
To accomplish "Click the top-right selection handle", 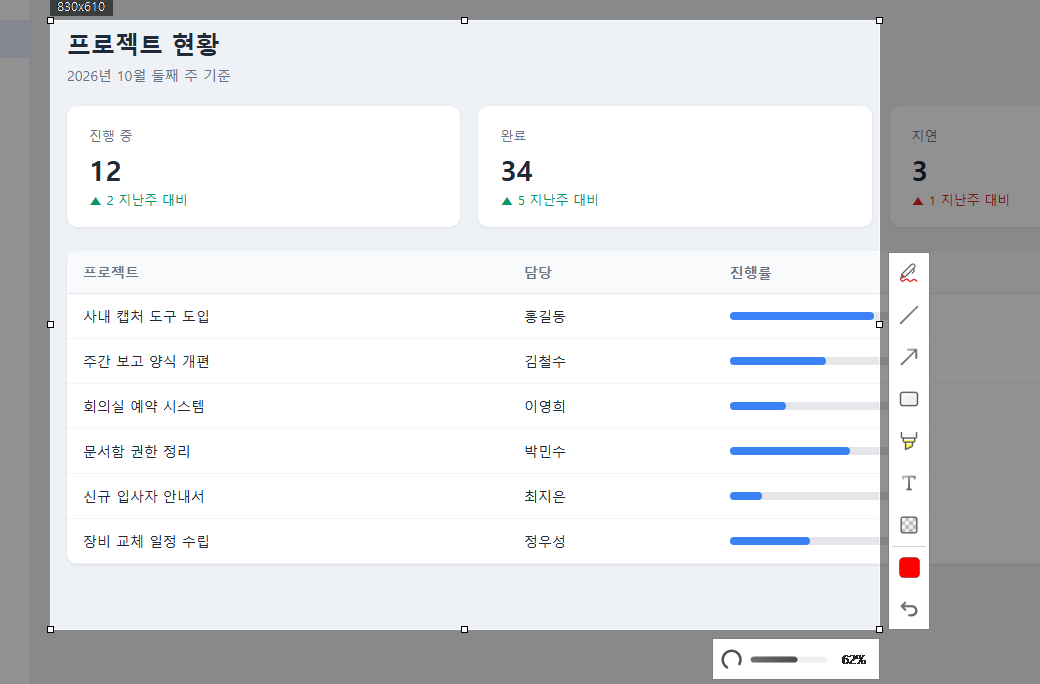I will click(879, 21).
